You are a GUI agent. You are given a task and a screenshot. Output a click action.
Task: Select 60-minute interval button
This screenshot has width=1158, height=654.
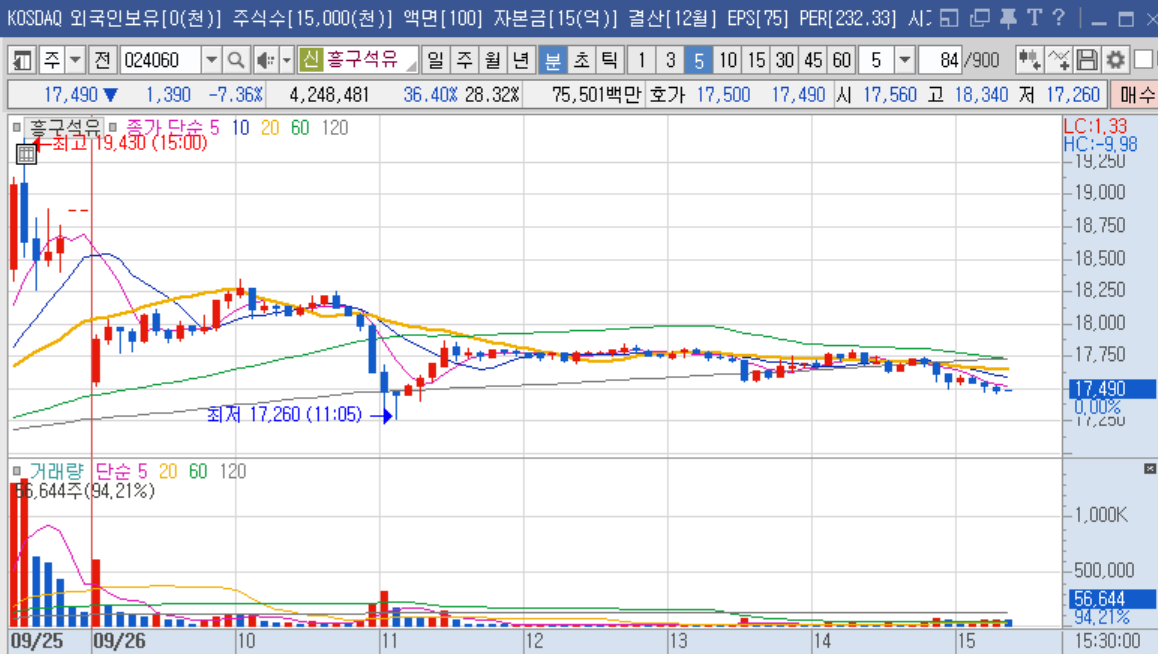[842, 60]
